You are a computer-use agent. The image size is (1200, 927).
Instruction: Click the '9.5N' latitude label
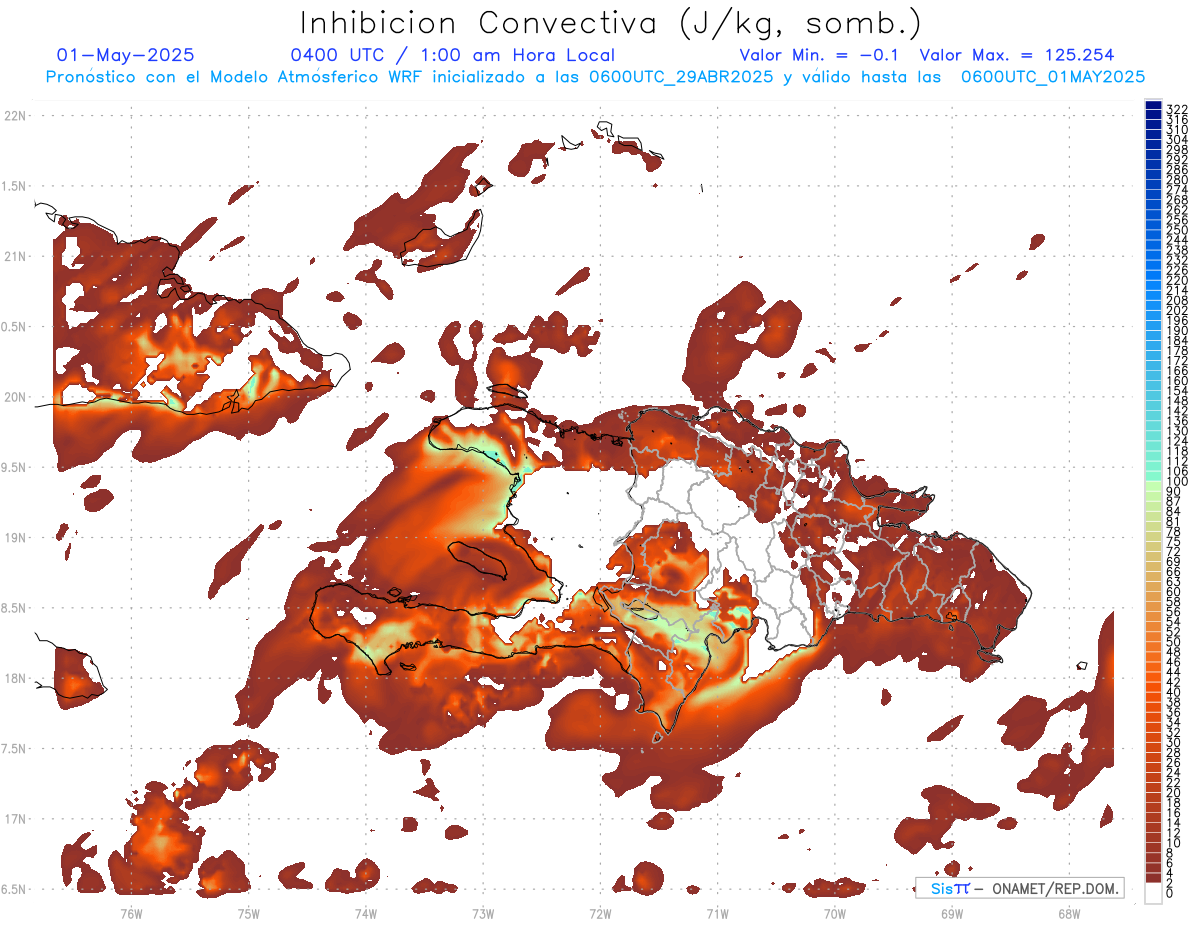pyautogui.click(x=14, y=467)
